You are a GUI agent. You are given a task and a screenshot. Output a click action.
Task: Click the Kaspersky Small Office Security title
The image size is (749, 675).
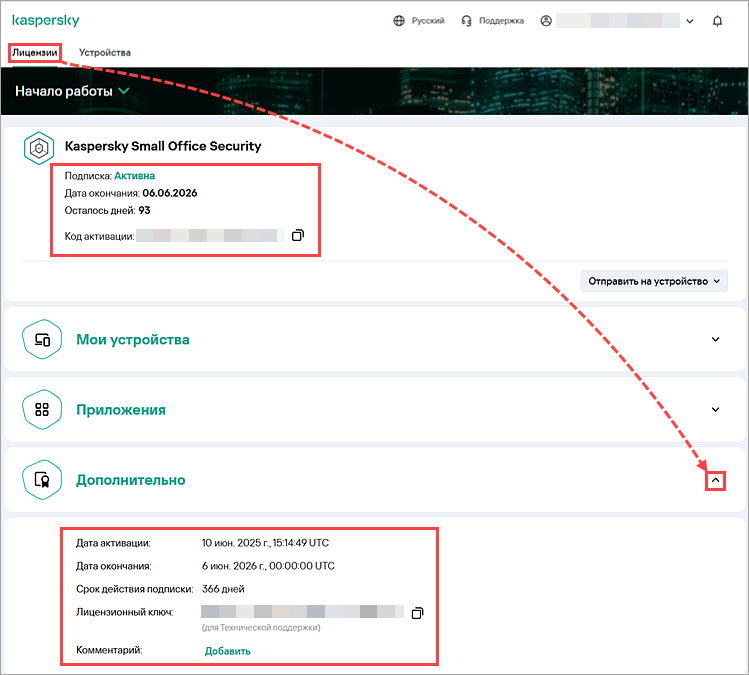pos(163,146)
